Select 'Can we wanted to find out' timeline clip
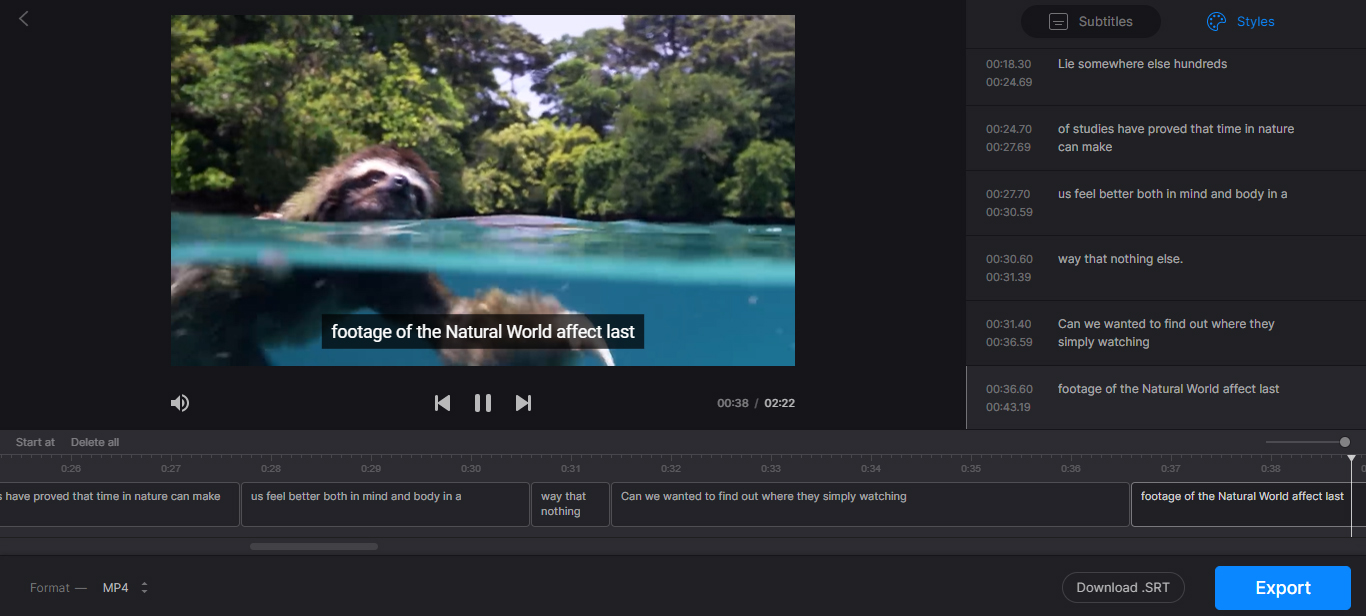Viewport: 1366px width, 616px height. coord(869,504)
